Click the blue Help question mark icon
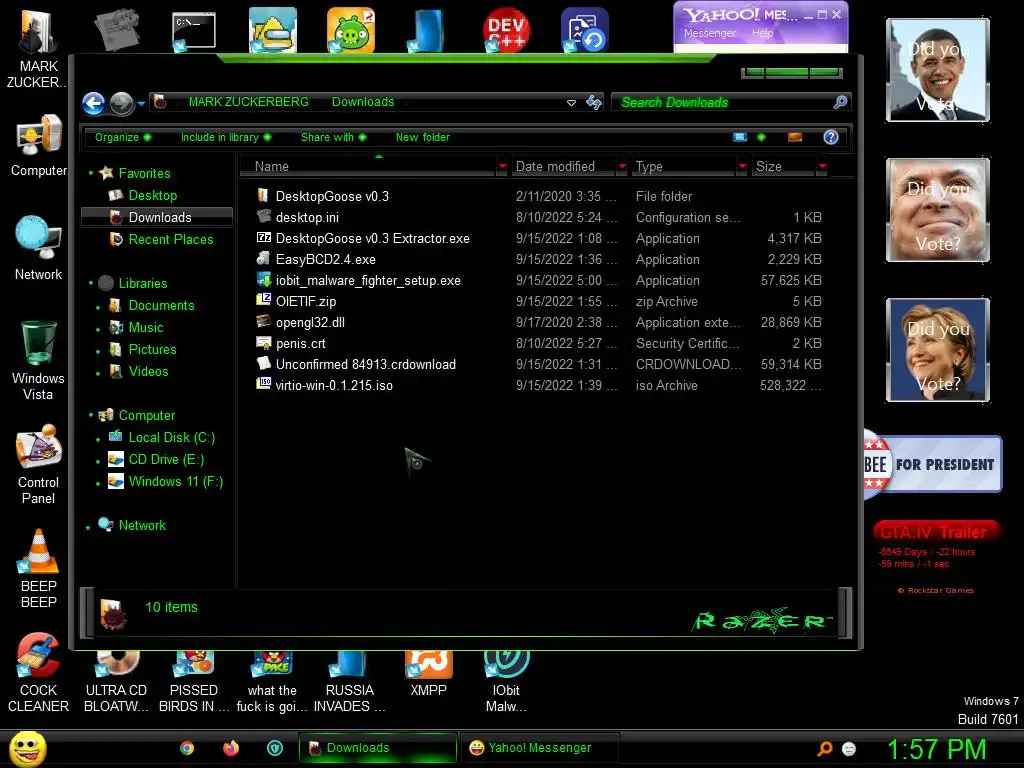The height and width of the screenshot is (768, 1024). click(x=831, y=137)
